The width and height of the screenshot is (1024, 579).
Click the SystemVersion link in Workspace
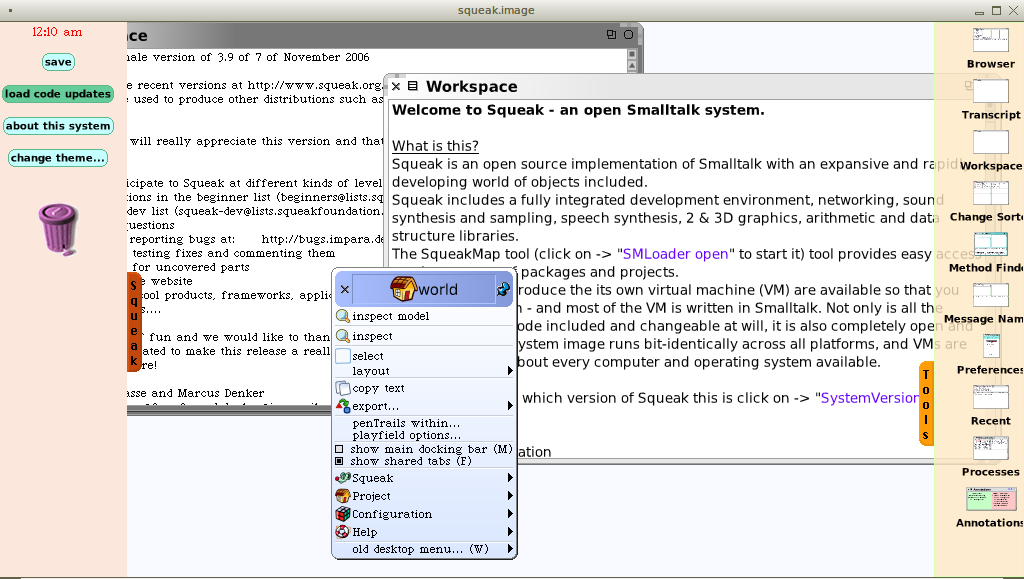pos(870,398)
